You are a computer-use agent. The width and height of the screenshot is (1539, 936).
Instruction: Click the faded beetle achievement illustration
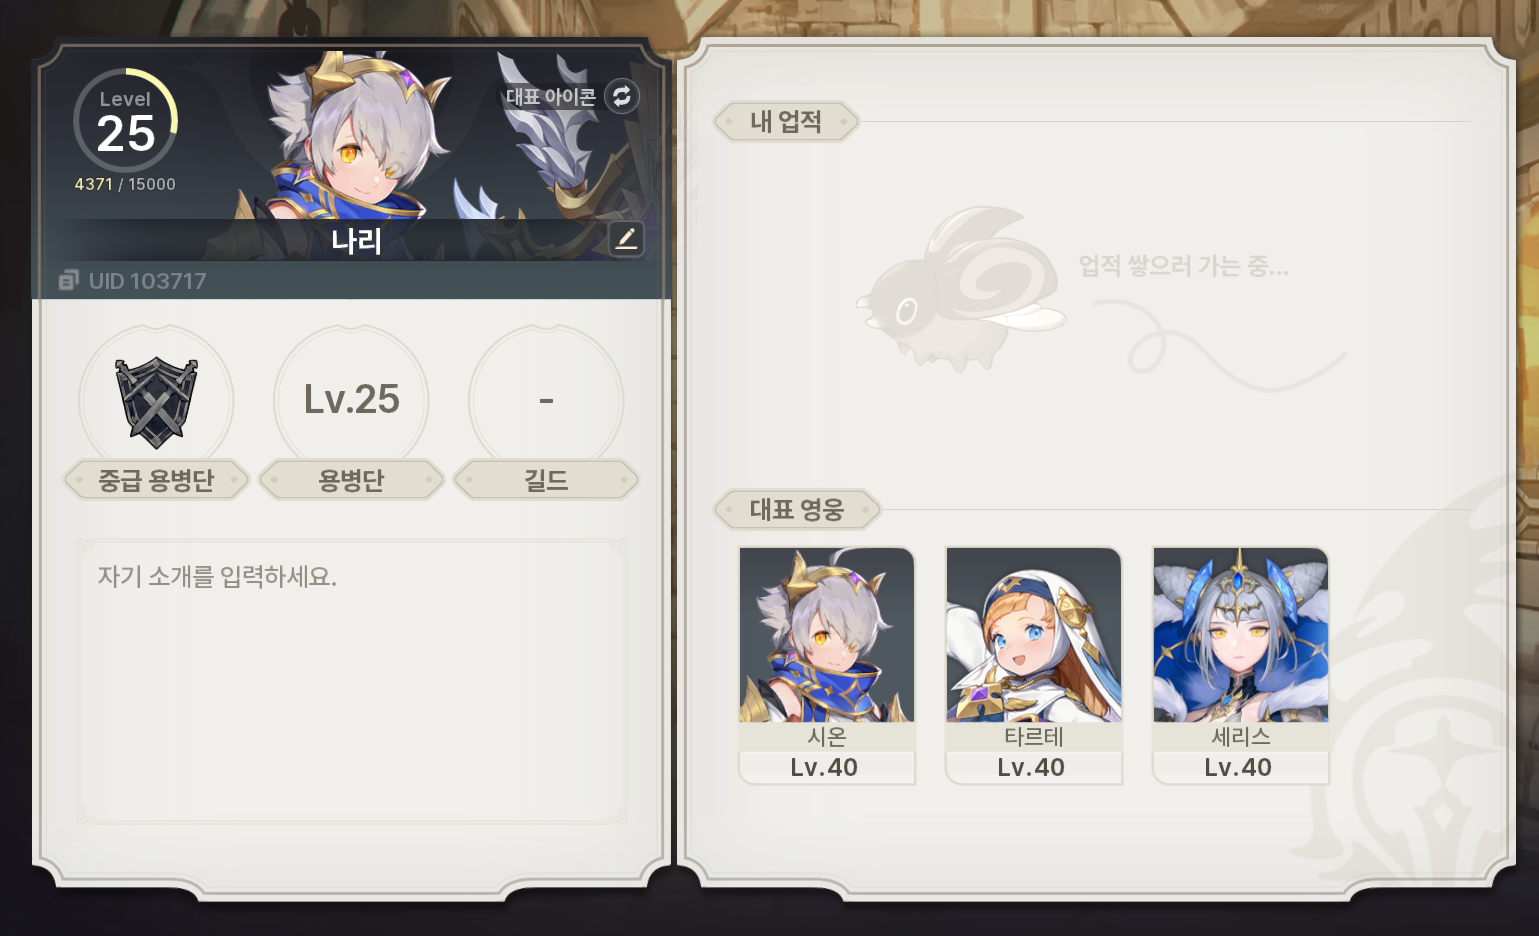coord(962,287)
